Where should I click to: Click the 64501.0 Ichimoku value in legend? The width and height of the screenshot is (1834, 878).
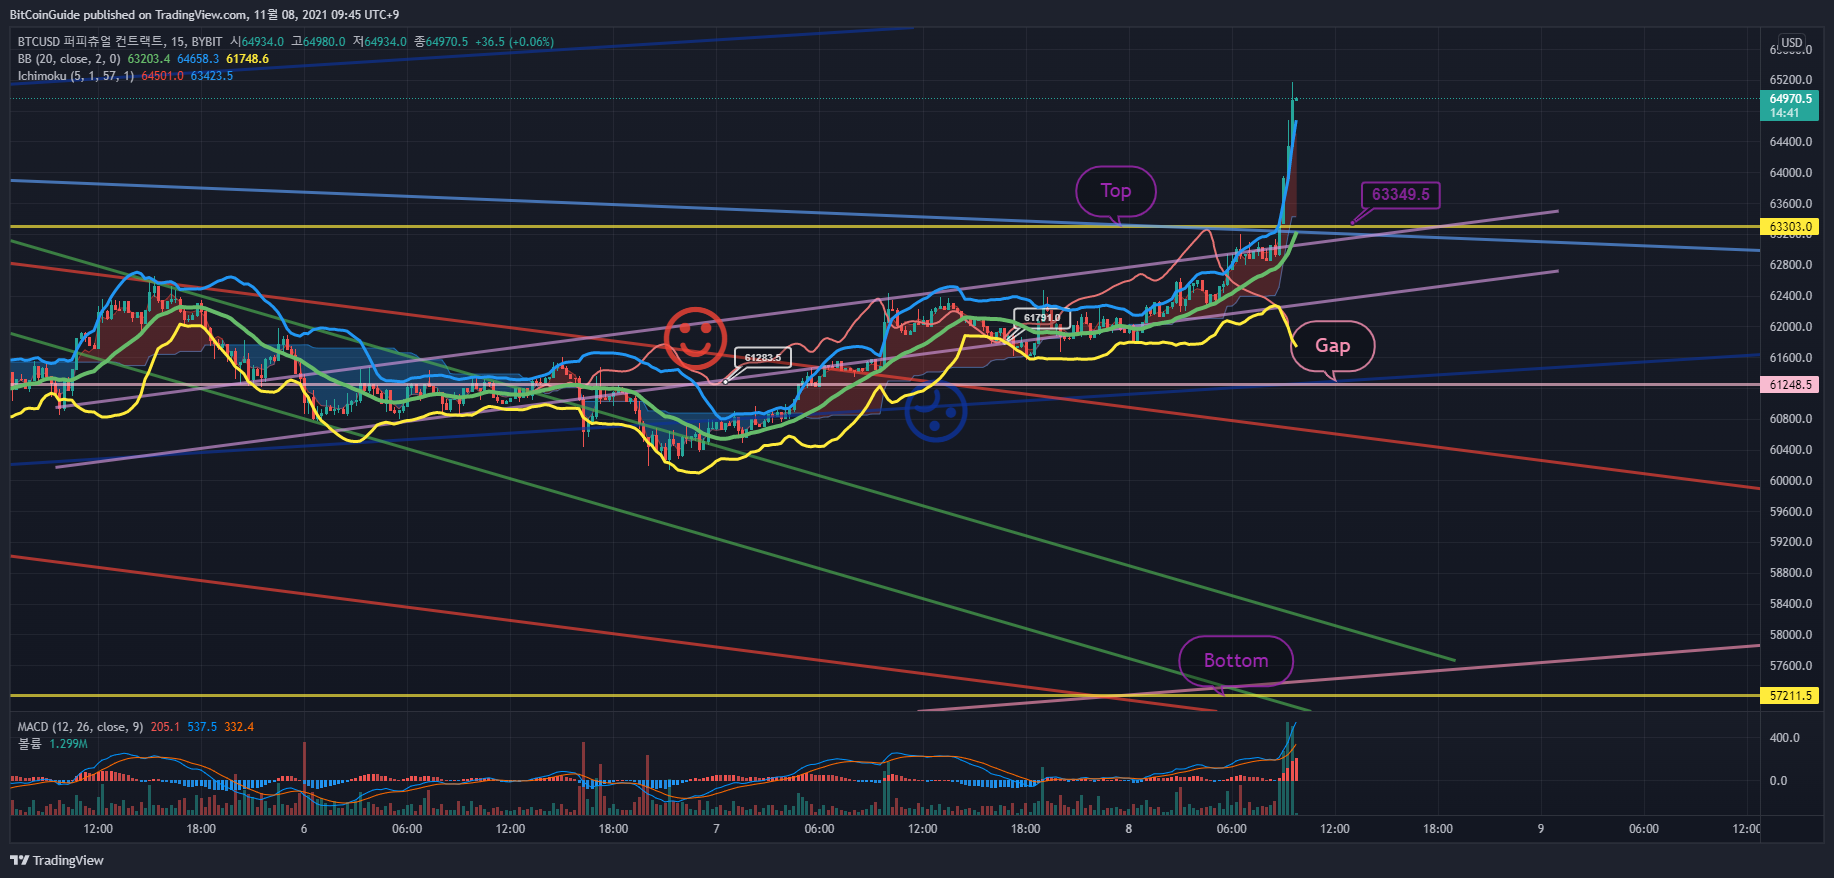(162, 76)
